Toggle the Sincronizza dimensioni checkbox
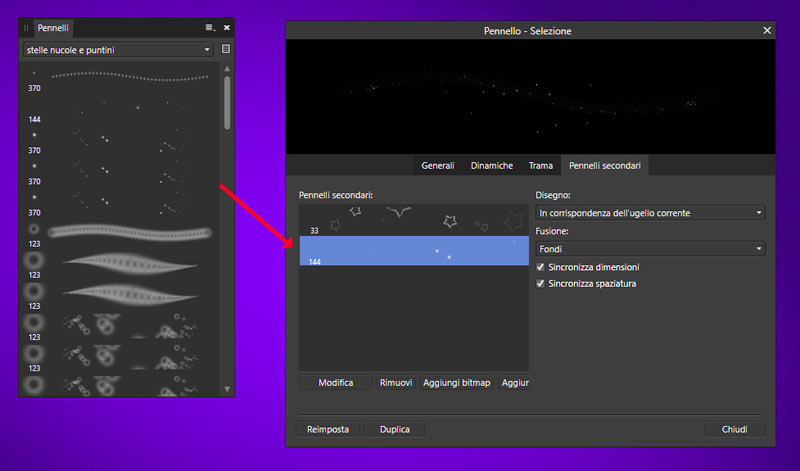 pos(540,267)
